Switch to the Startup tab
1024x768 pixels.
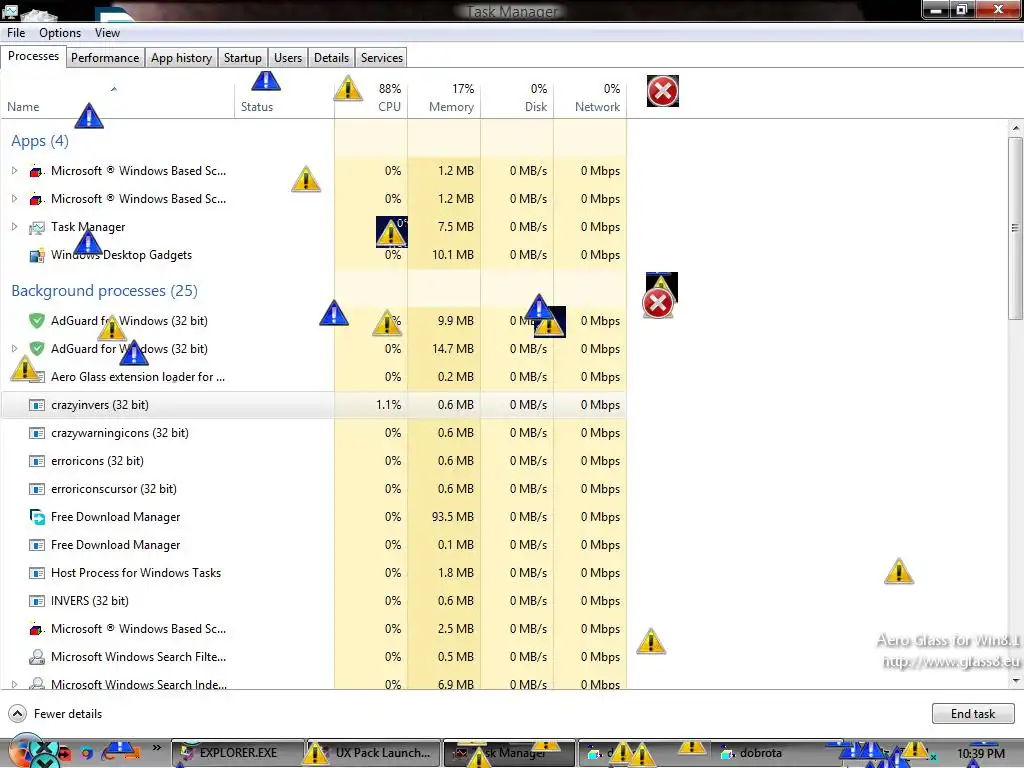click(243, 57)
